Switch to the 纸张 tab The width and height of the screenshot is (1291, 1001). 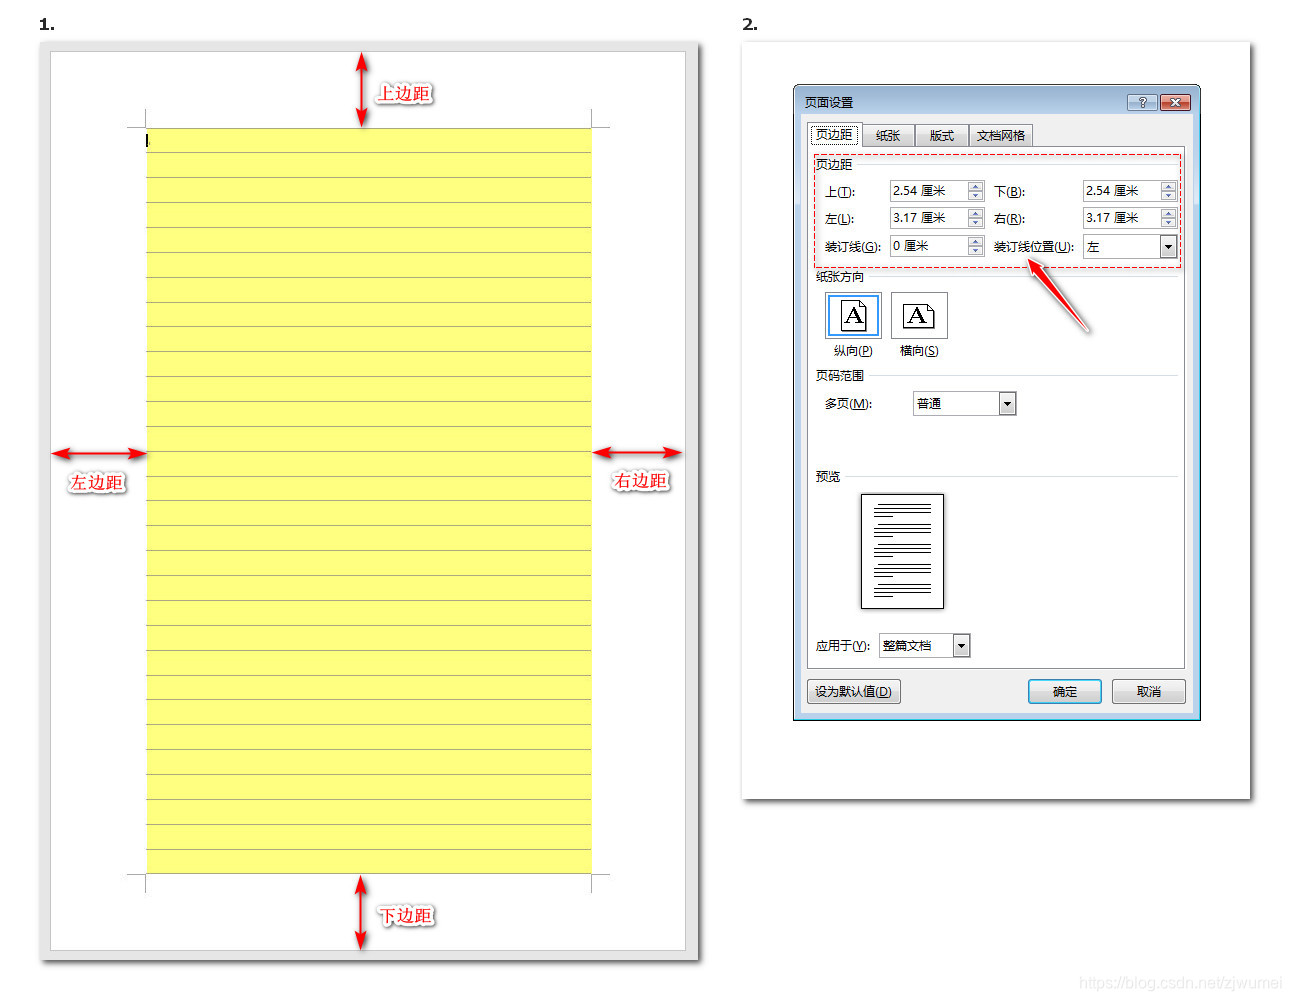coord(888,136)
